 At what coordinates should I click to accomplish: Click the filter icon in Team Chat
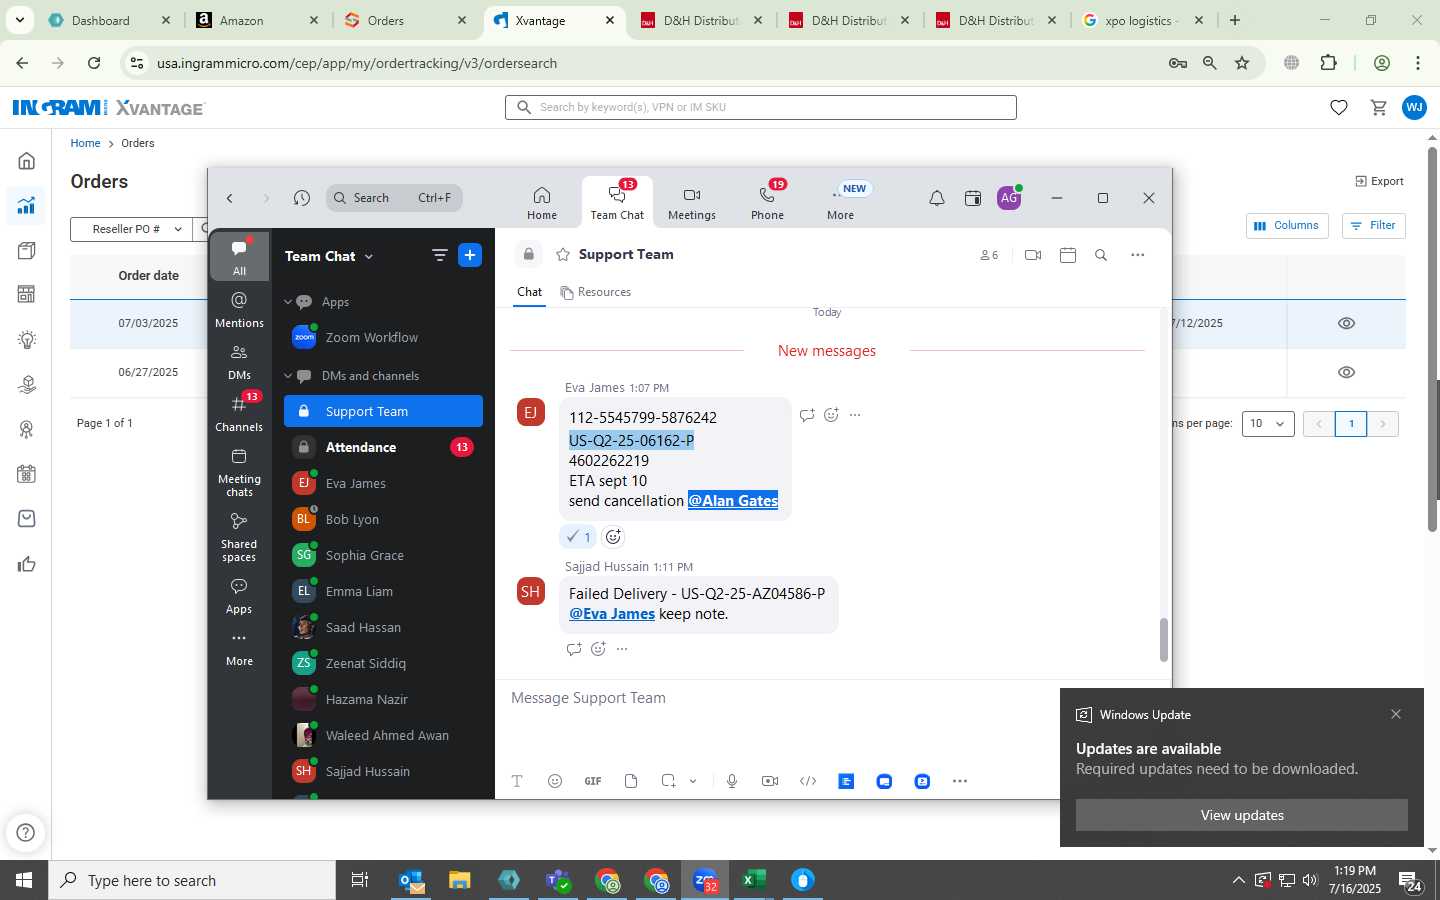(x=439, y=255)
